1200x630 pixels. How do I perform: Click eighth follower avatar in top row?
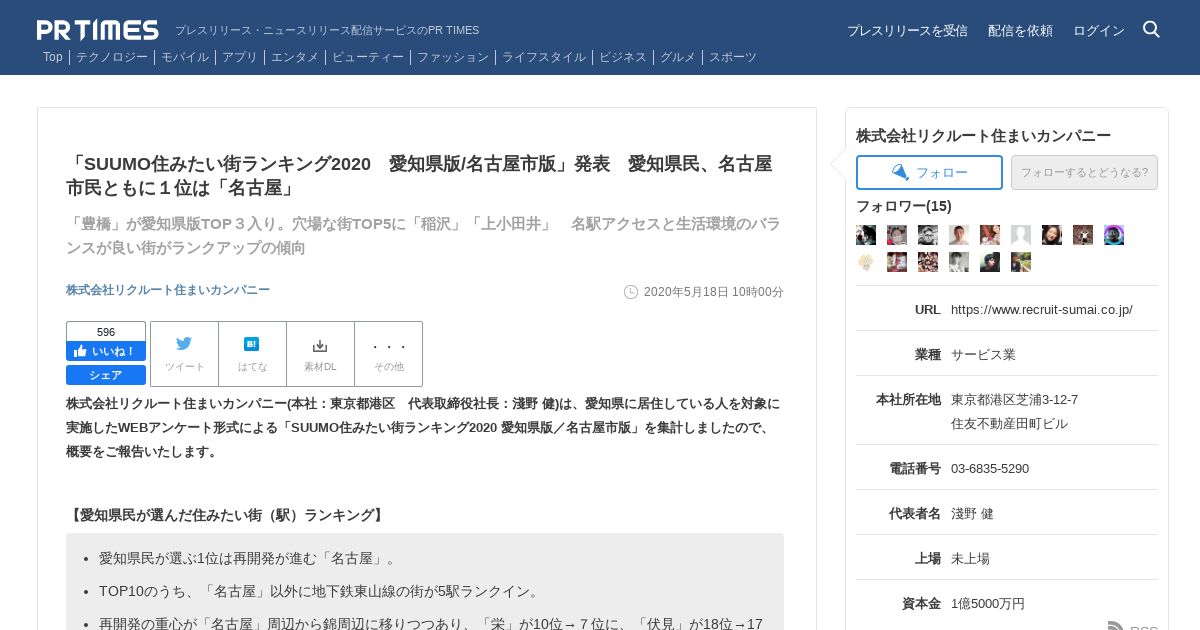(1083, 235)
